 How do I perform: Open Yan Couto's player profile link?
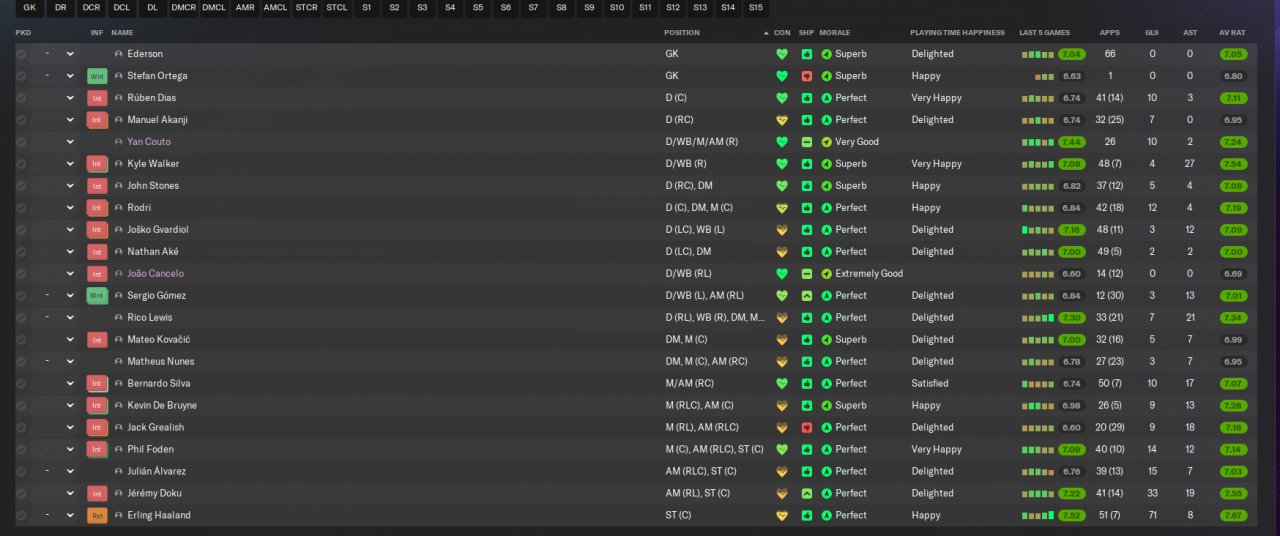point(148,142)
